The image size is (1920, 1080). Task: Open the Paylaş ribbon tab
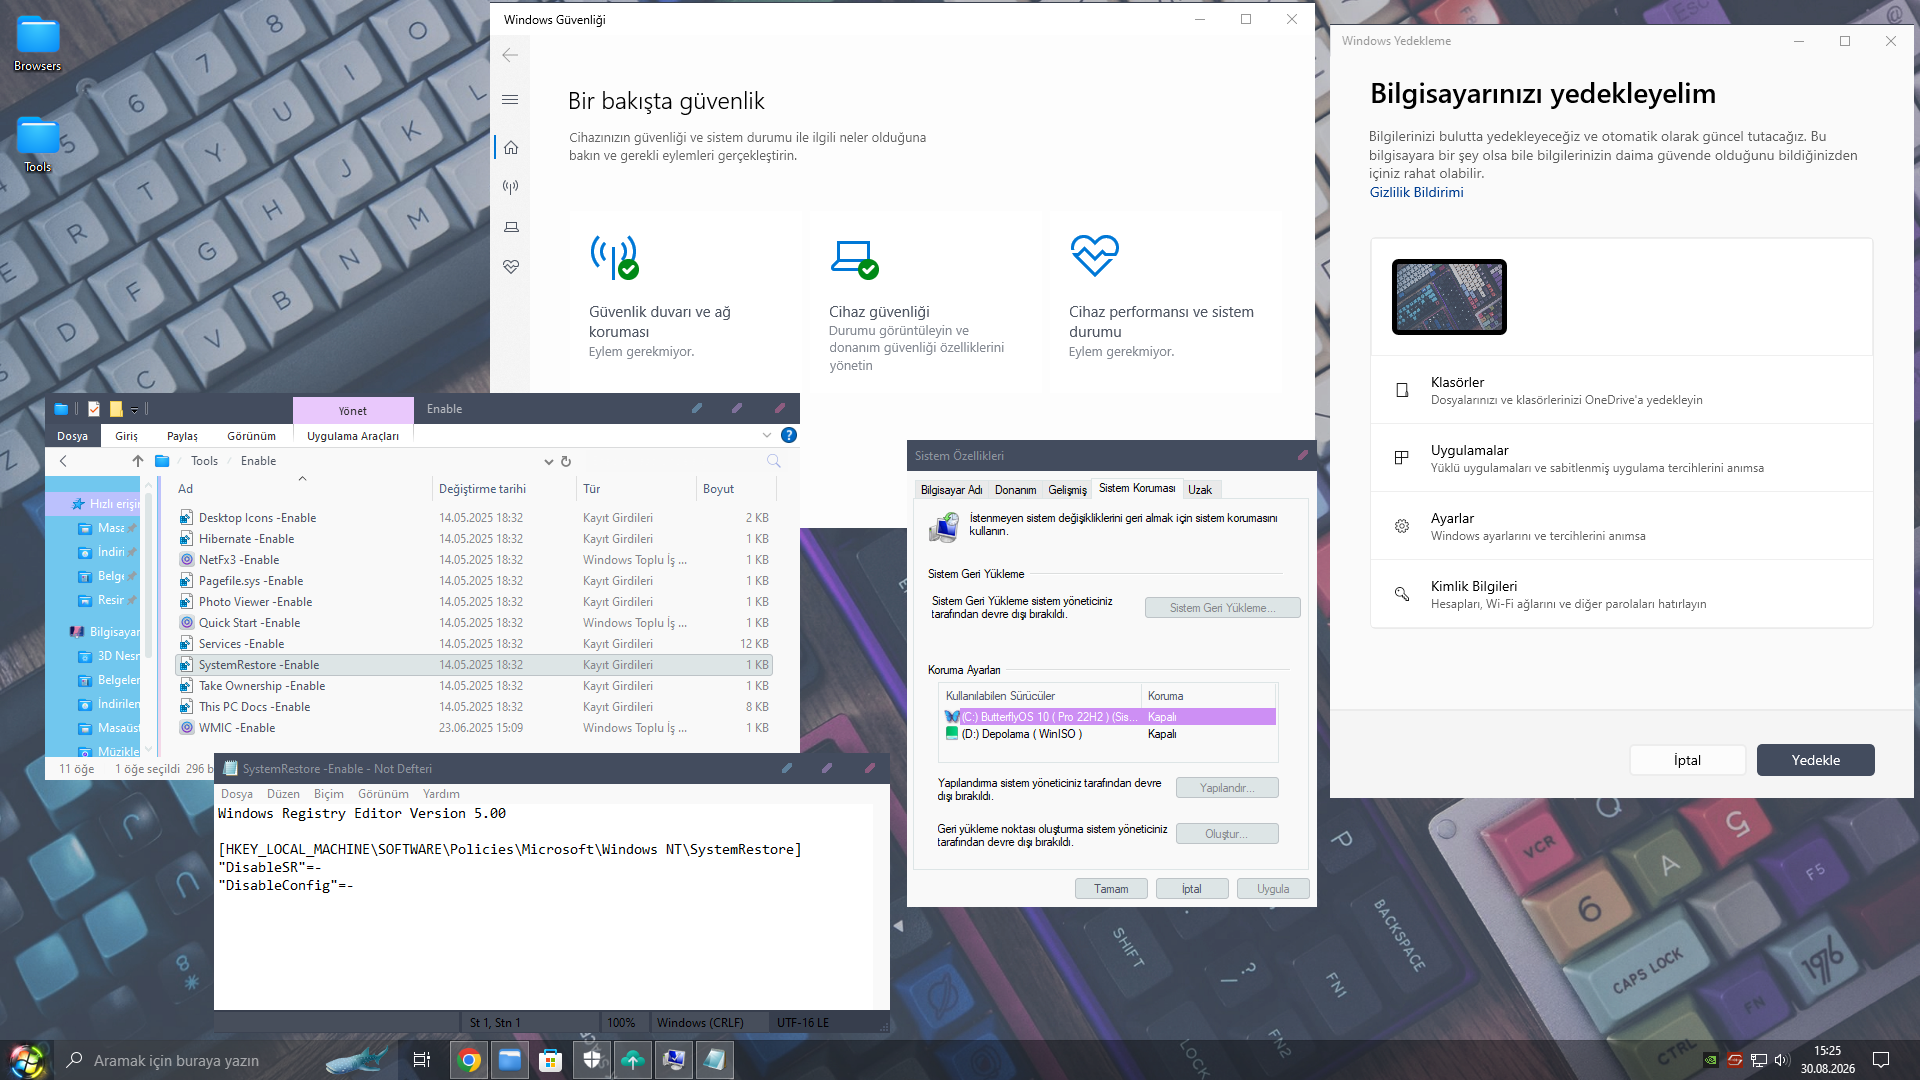pos(182,436)
